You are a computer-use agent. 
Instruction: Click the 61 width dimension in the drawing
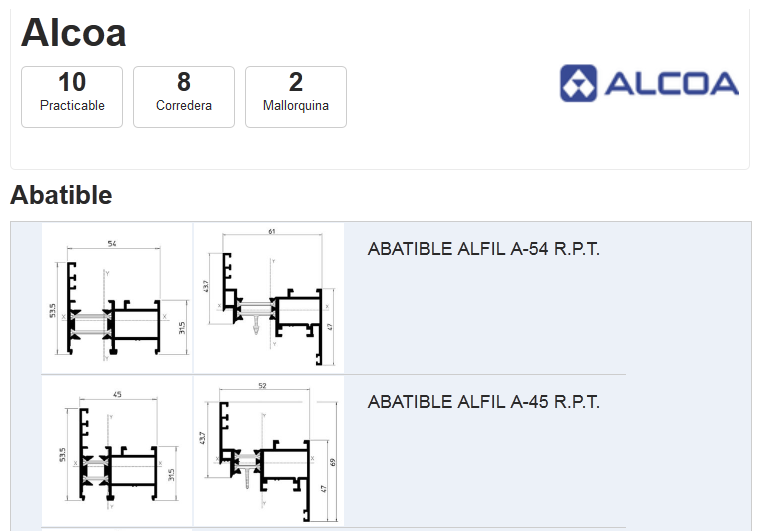[x=272, y=232]
